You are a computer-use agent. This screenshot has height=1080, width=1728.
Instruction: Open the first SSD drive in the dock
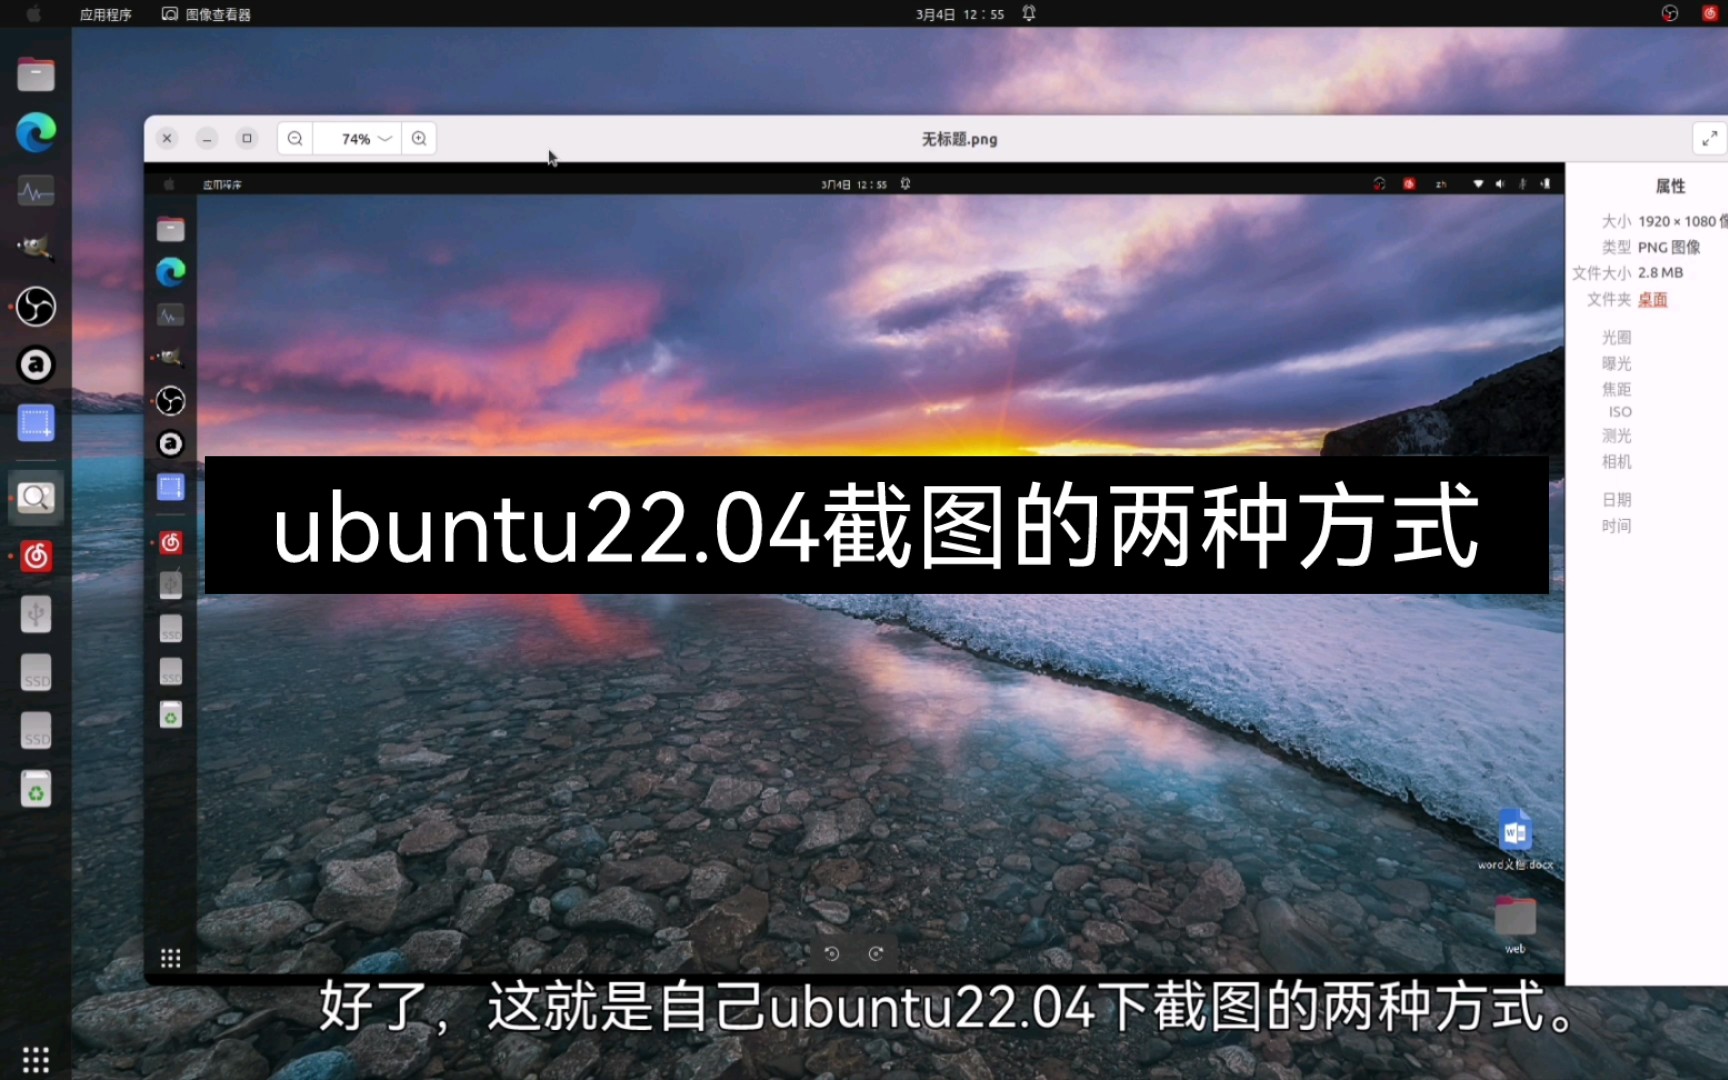point(36,672)
